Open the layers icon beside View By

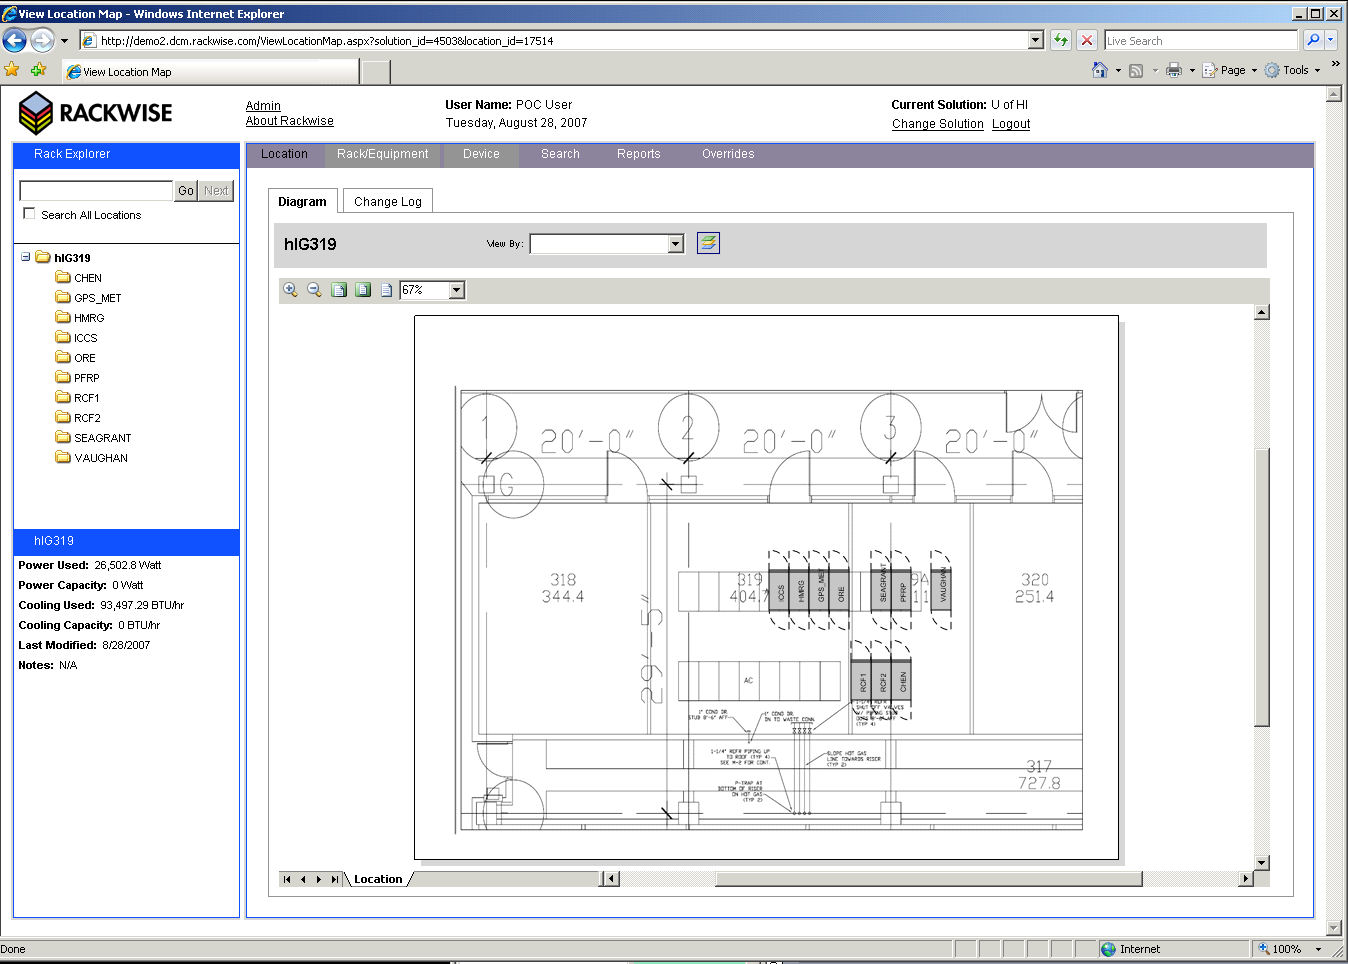[708, 243]
